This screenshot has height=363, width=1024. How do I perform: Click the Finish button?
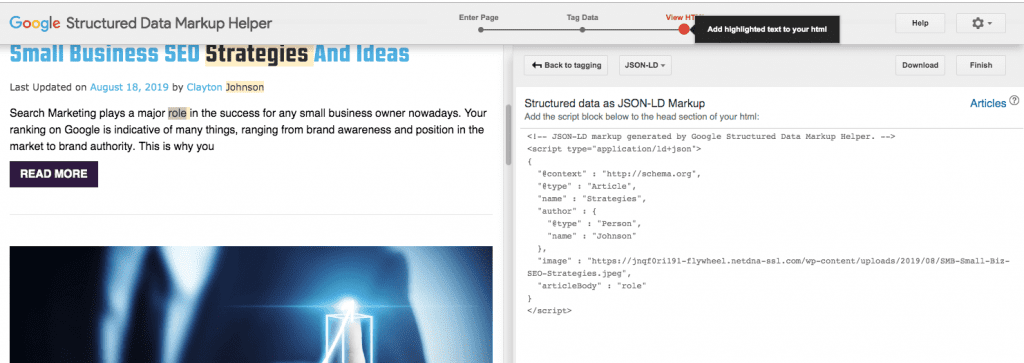[981, 65]
